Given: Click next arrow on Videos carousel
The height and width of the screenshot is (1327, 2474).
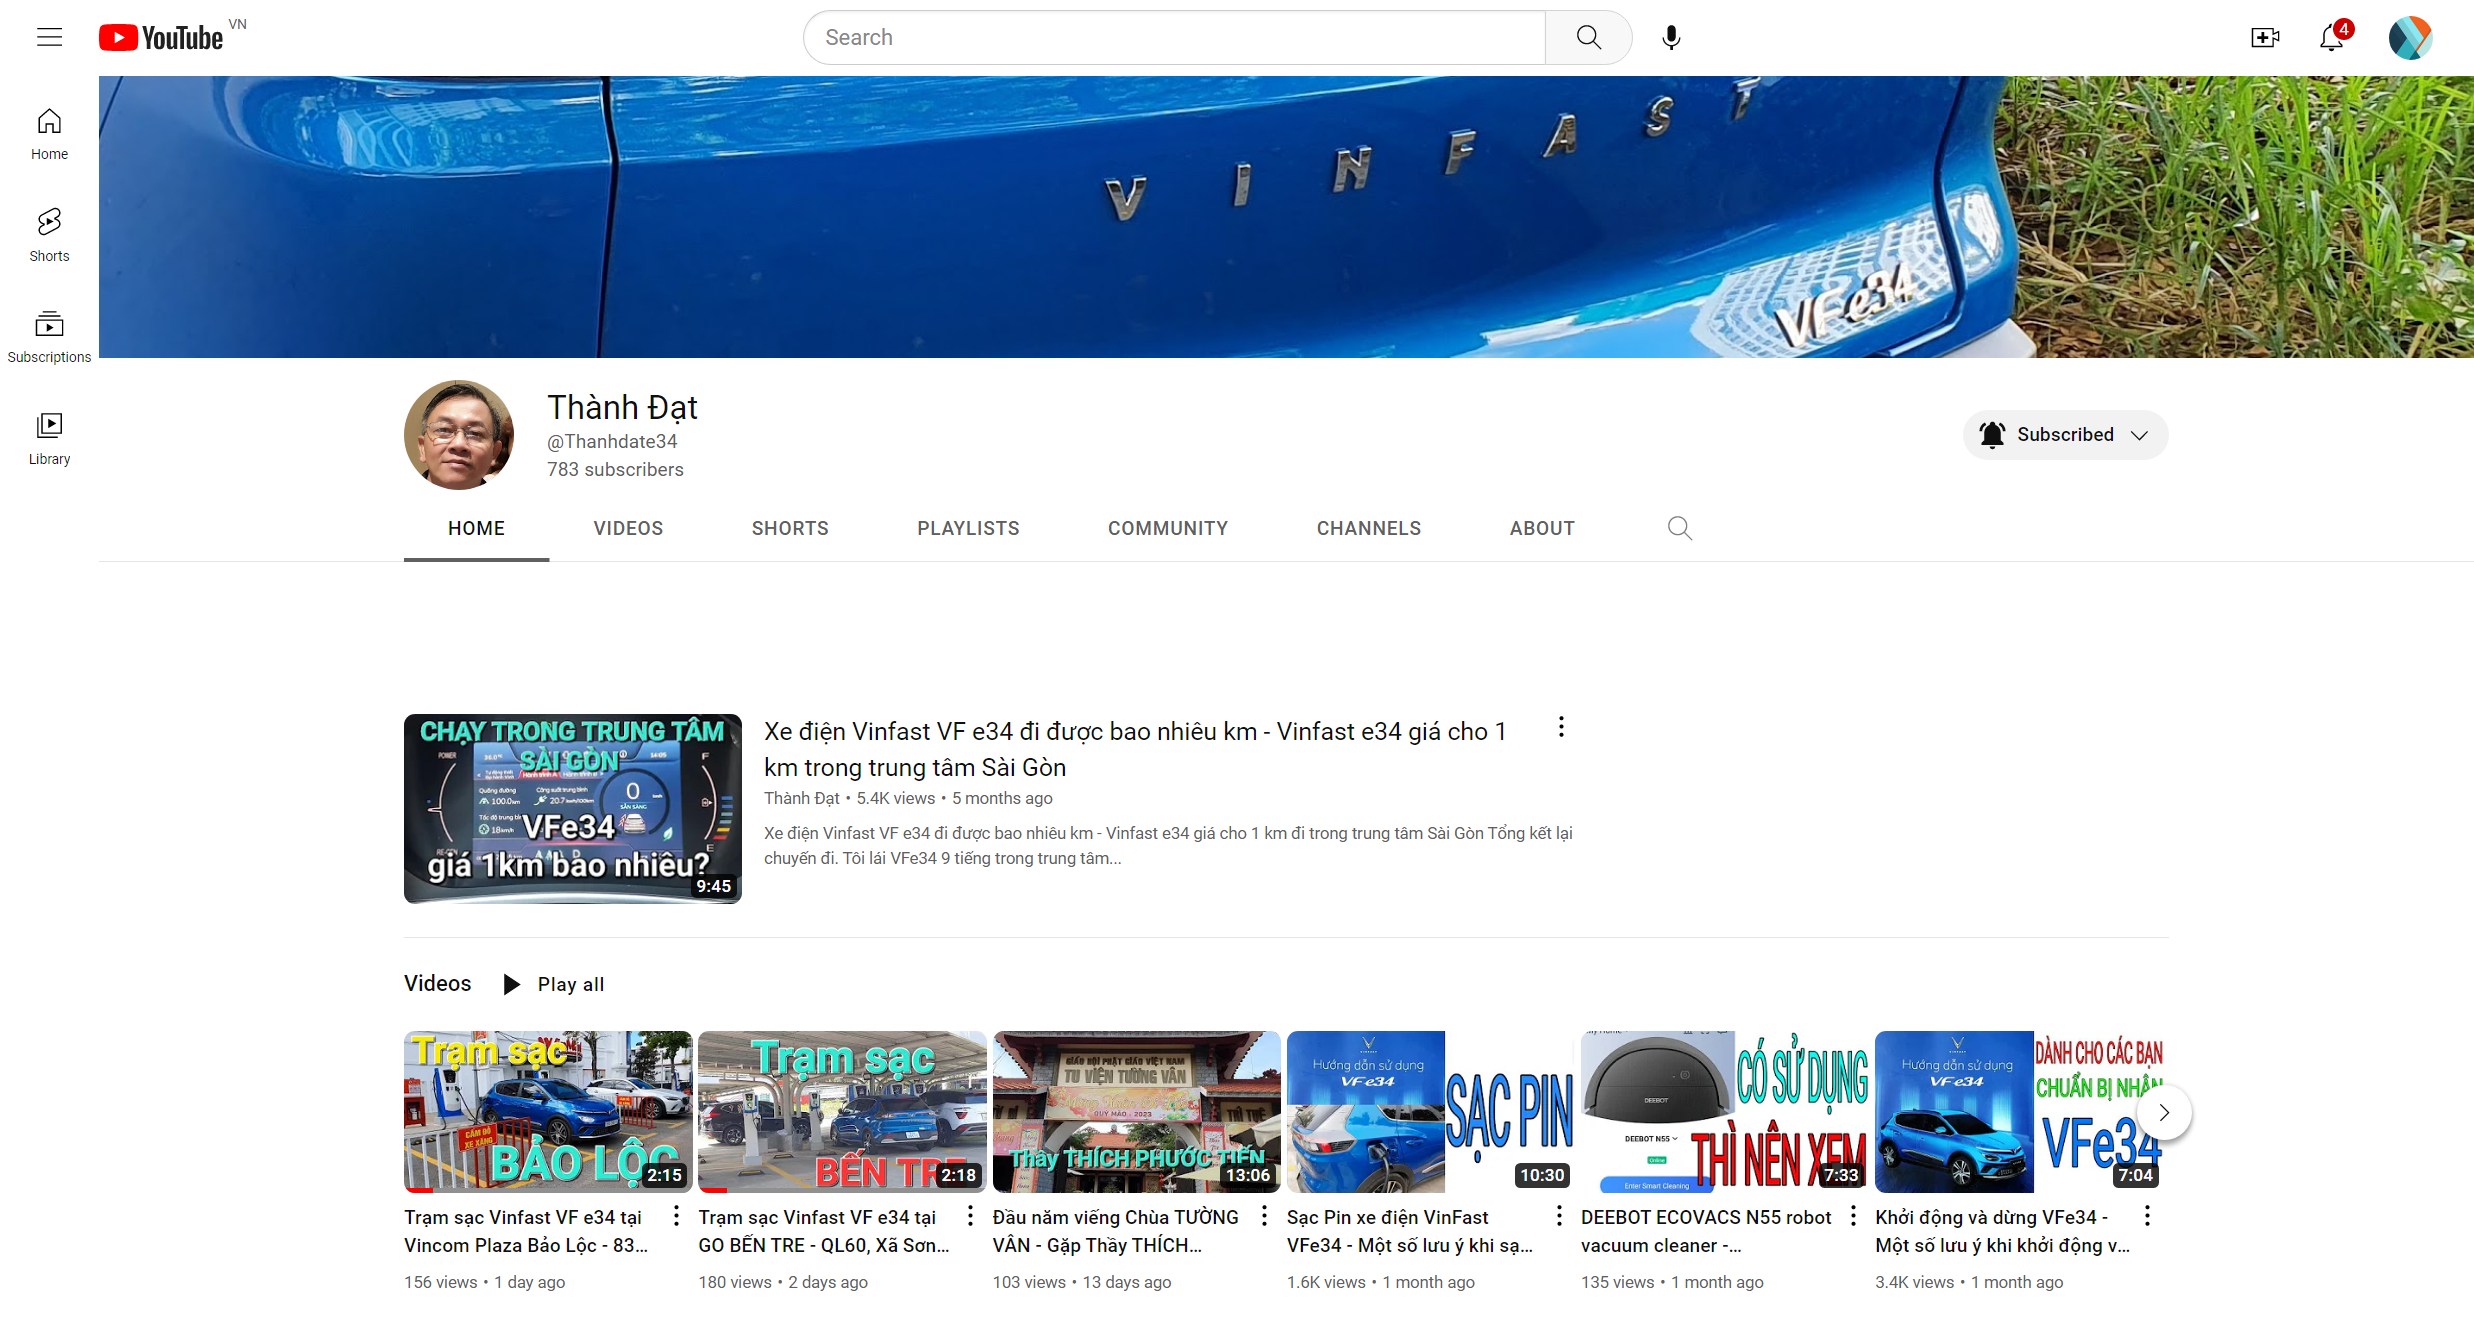Looking at the screenshot, I should (2164, 1112).
